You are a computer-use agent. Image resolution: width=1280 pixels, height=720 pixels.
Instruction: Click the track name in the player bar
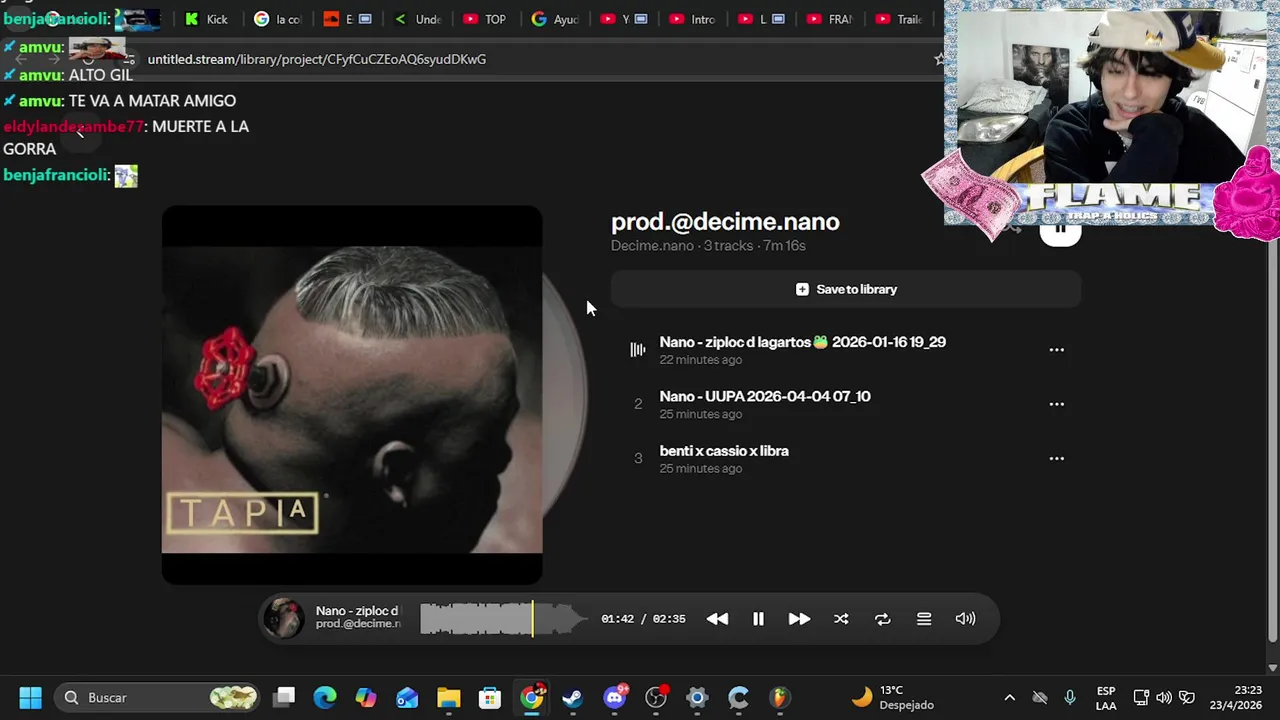click(x=357, y=611)
